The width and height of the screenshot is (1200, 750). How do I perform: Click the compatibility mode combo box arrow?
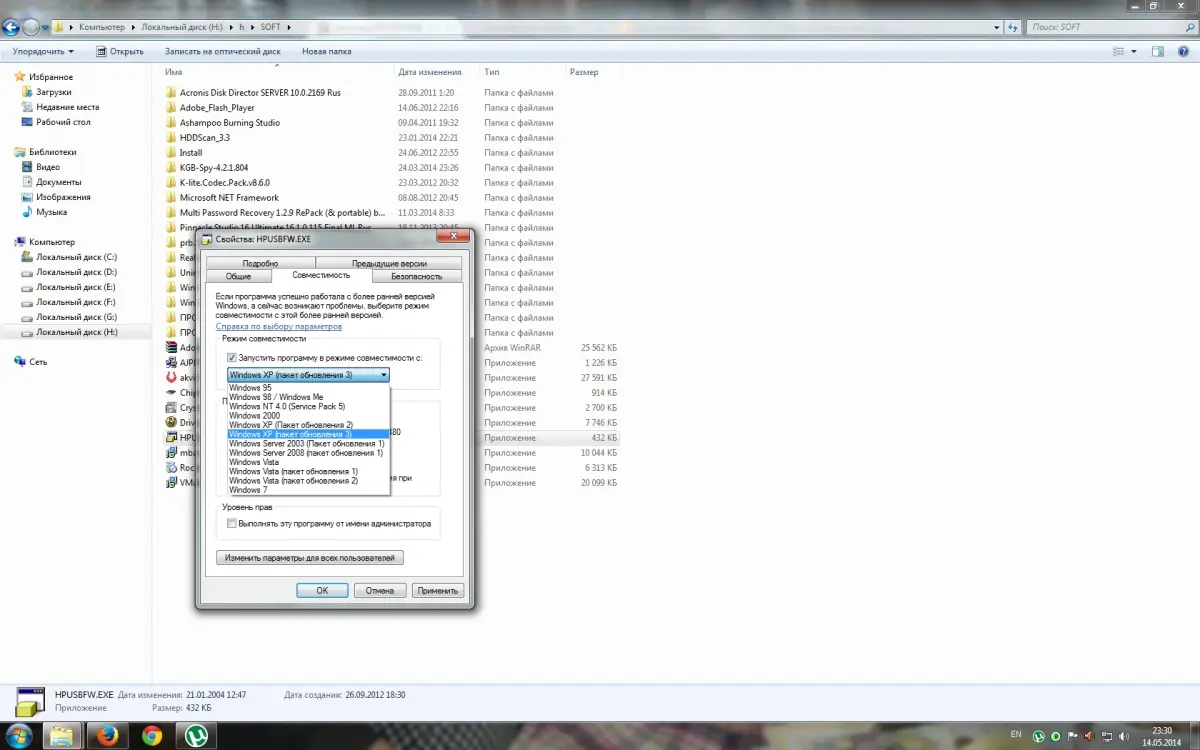click(383, 375)
